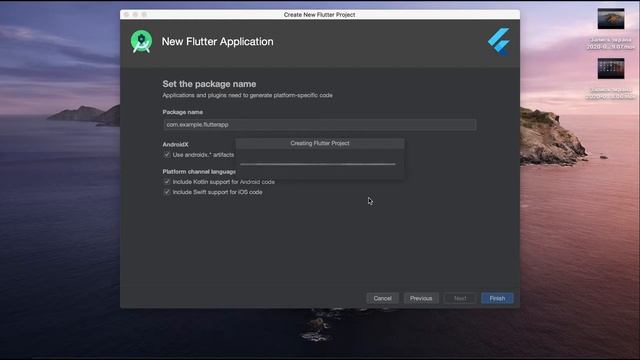Click the Set the package name heading

pyautogui.click(x=209, y=84)
